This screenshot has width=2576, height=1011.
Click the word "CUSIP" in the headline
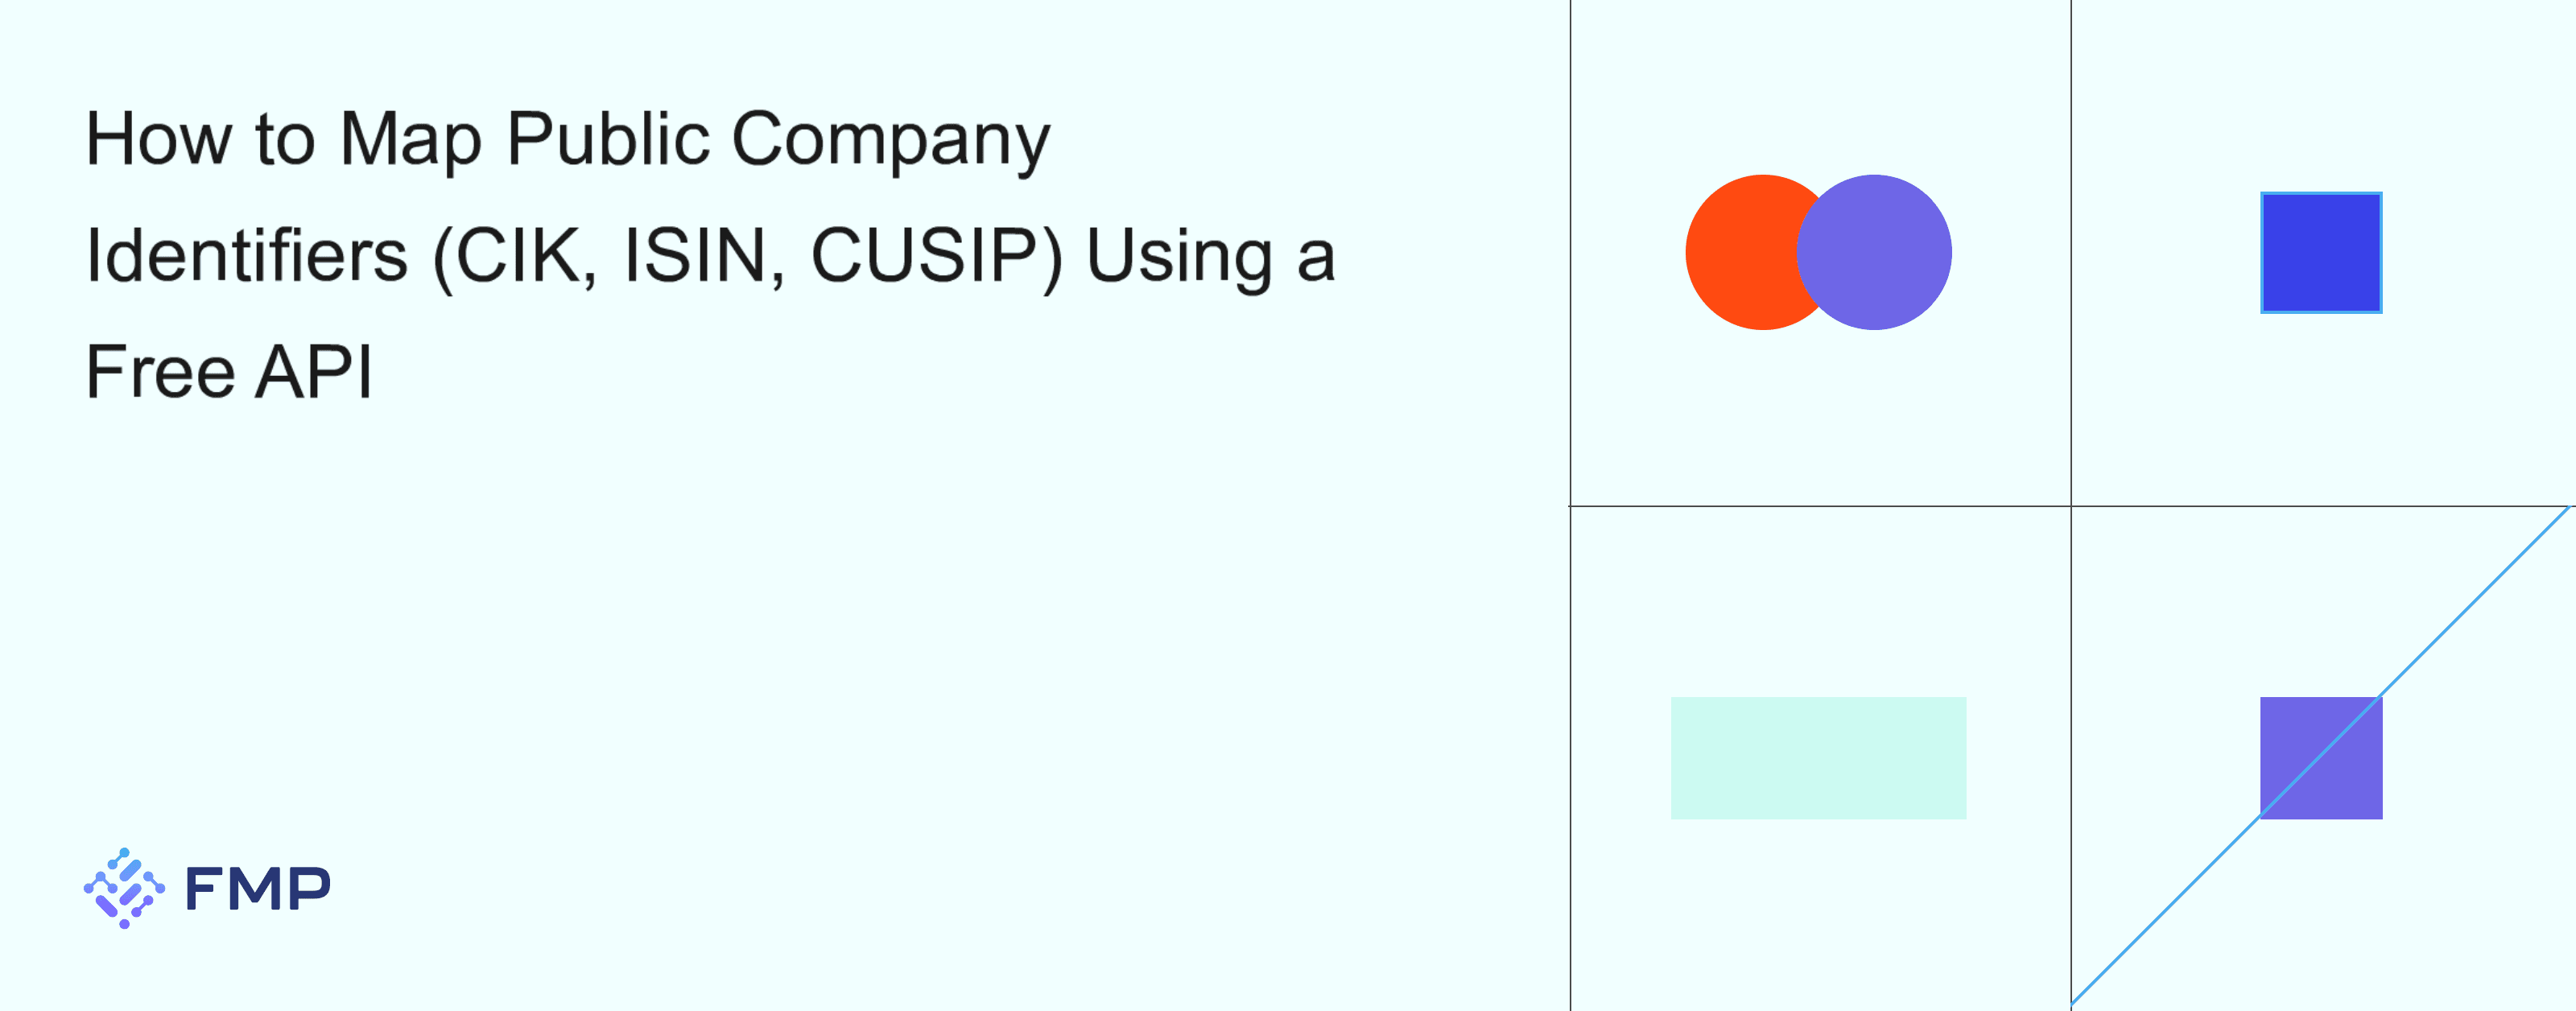(x=936, y=256)
